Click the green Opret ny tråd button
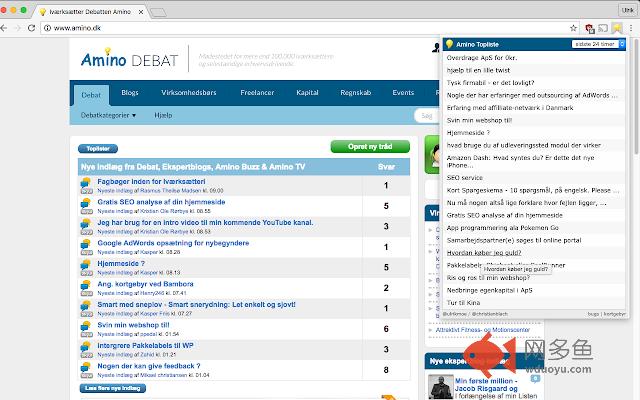This screenshot has width=640, height=400. point(370,147)
